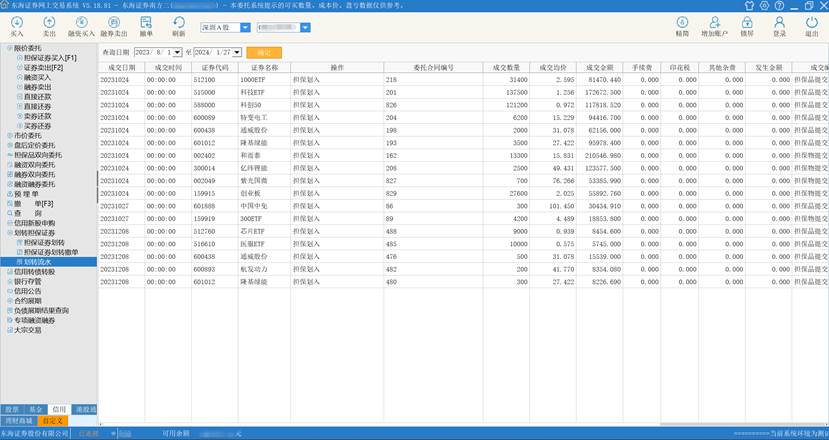Select sidebar tree item 融资买入
Image resolution: width=829 pixels, height=440 pixels.
38,77
